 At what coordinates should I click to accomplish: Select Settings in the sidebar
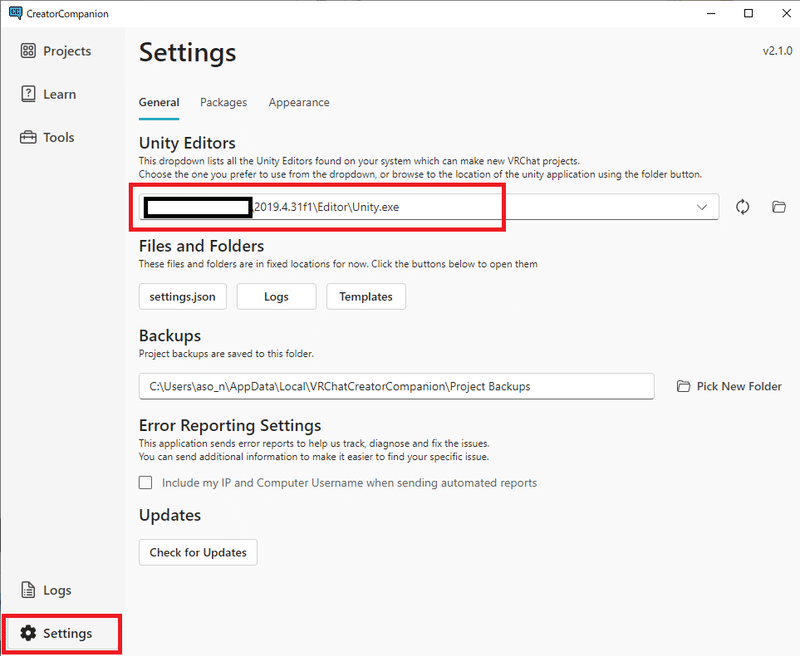click(x=62, y=634)
